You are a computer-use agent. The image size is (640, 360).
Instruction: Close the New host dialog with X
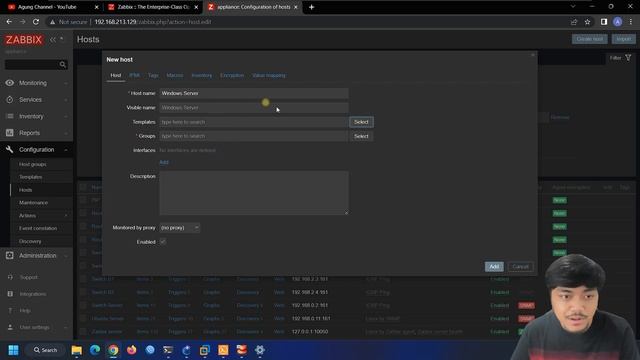pos(533,55)
